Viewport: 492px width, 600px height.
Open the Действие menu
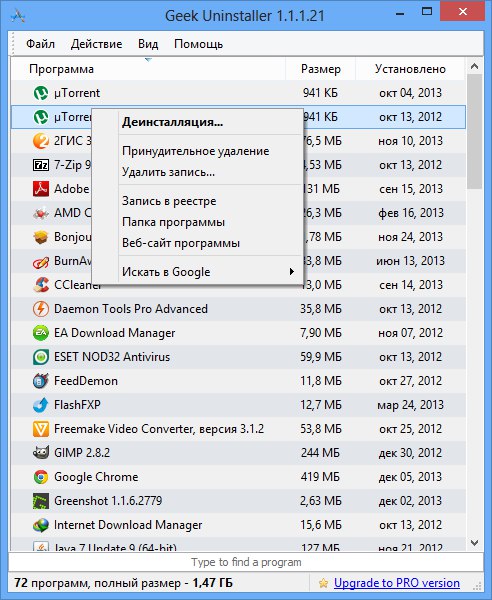96,44
